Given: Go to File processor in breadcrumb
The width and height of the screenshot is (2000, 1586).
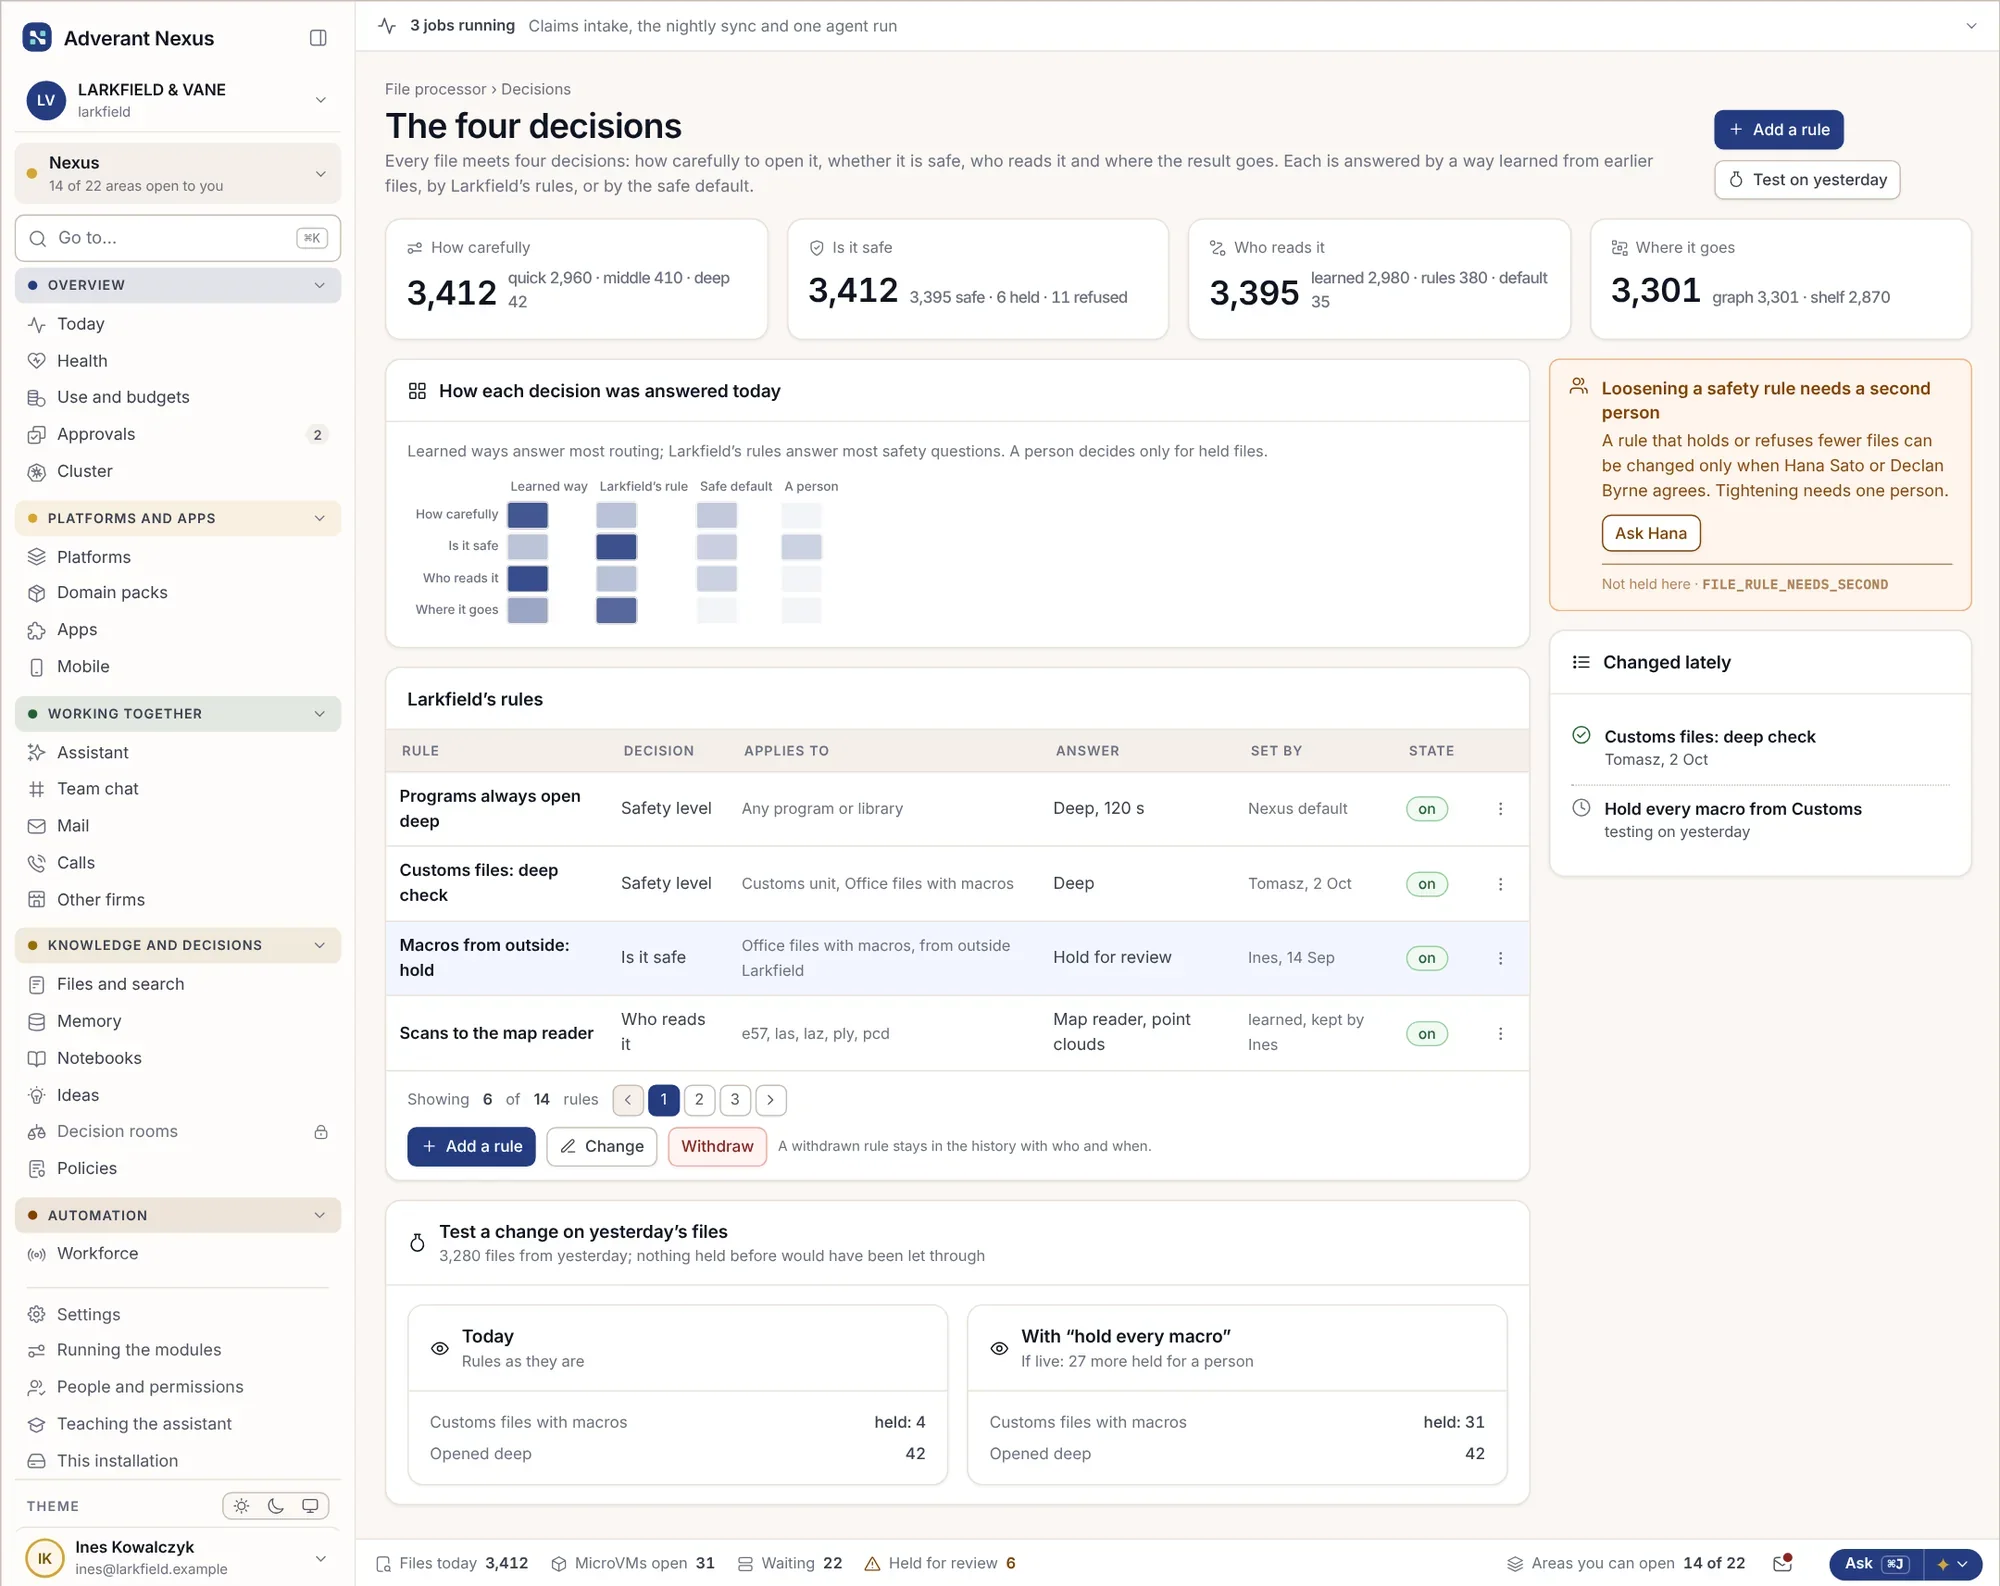Looking at the screenshot, I should coord(435,89).
